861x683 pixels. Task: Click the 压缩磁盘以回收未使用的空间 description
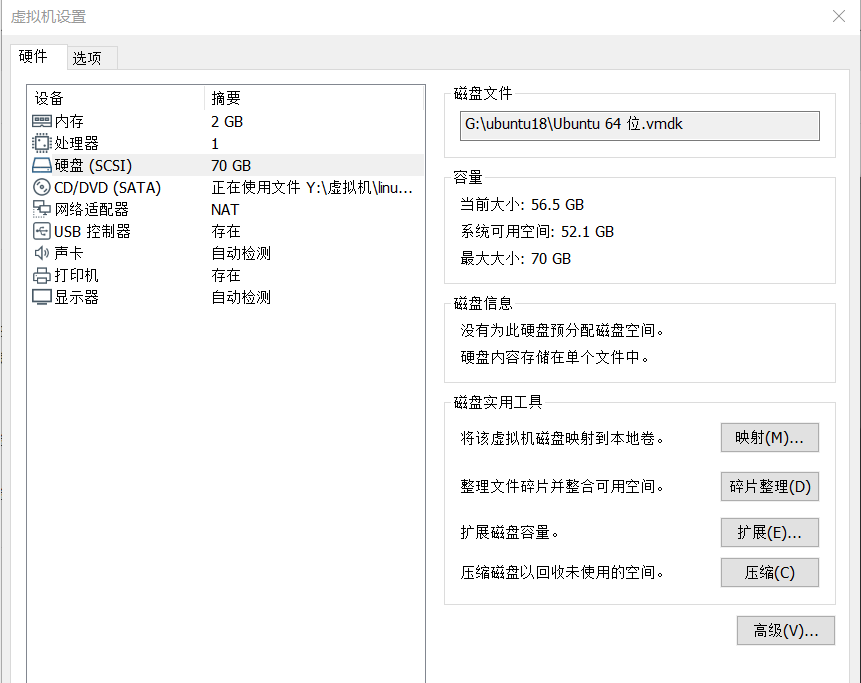click(562, 573)
